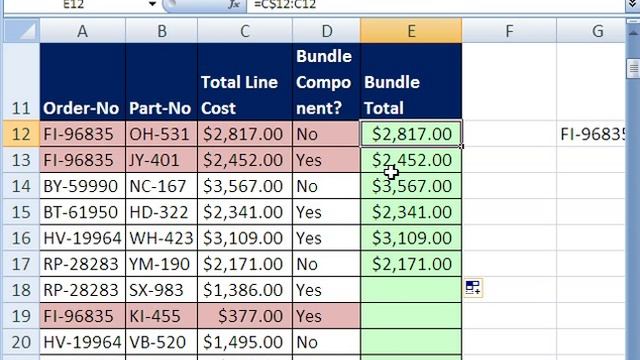Select column B header

click(162, 31)
